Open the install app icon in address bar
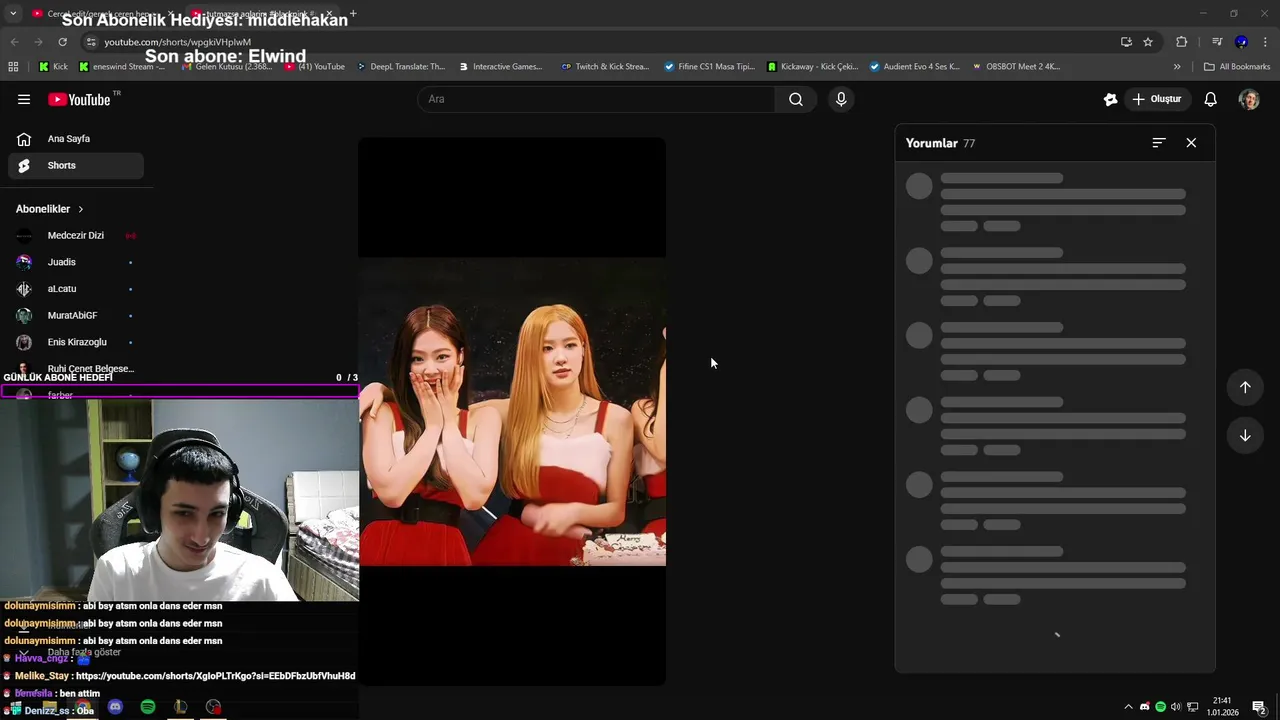Screen dimensions: 1280x720 pyautogui.click(x=1126, y=42)
